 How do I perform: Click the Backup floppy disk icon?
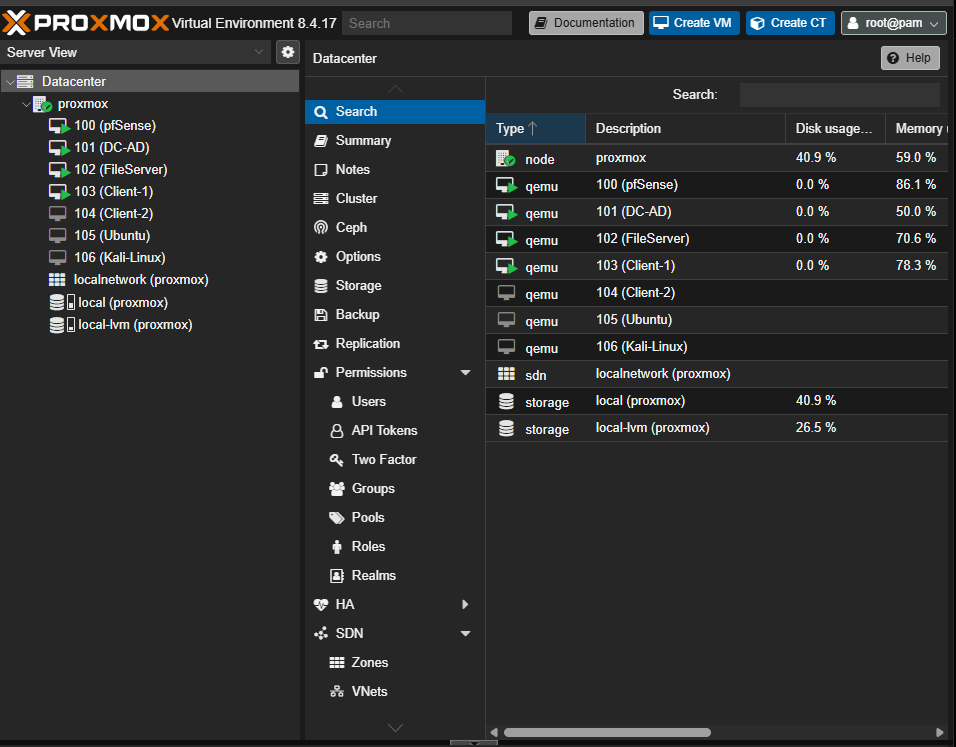[x=321, y=315]
